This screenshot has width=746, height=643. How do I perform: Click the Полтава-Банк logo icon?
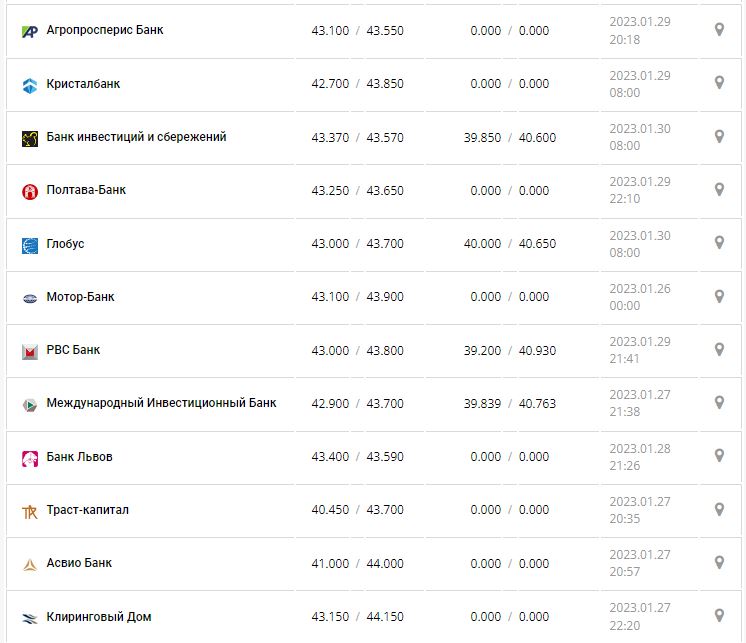click(x=29, y=191)
